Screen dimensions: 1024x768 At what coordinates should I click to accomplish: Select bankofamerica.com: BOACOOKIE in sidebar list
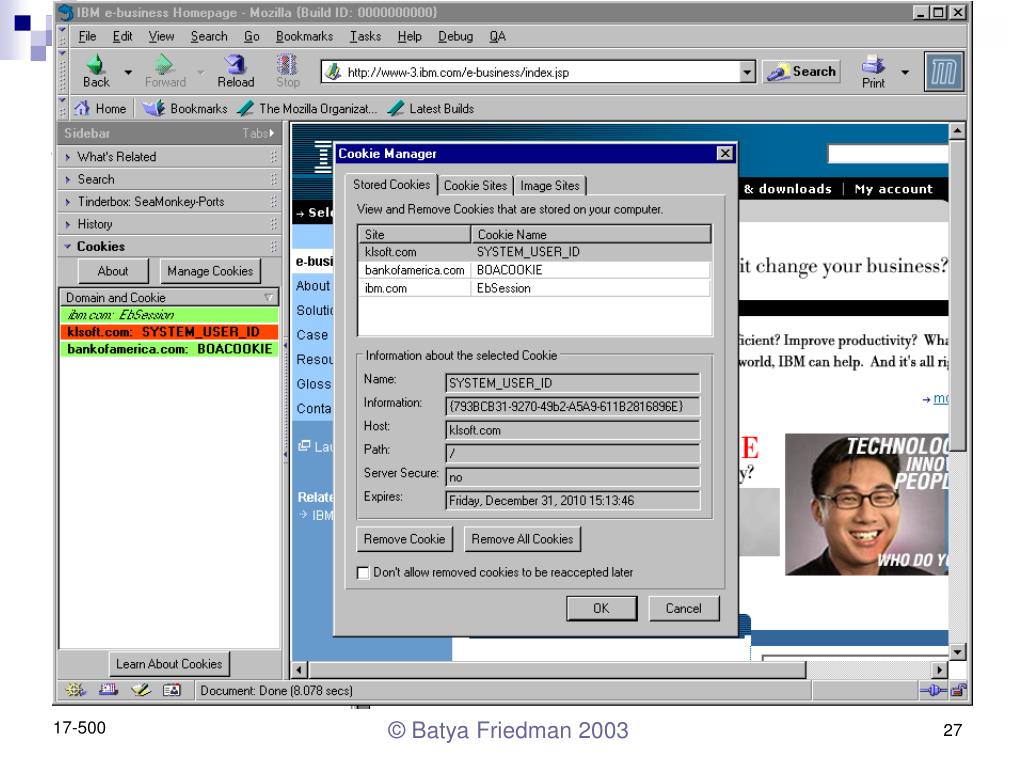pos(169,349)
